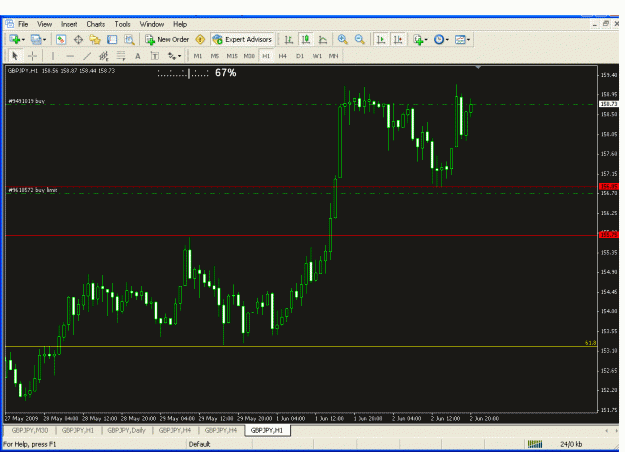Switch chart to Candlesticks mode
The height and width of the screenshot is (452, 625).
(306, 39)
